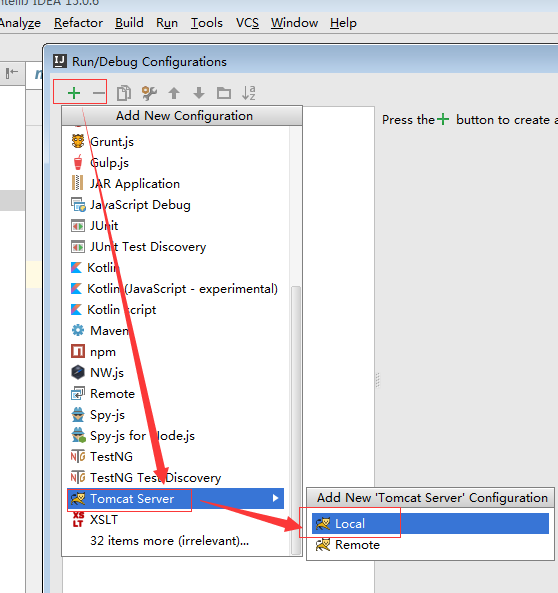The image size is (558, 593).
Task: Expand Tomcat Server submenu arrow
Action: [275, 498]
